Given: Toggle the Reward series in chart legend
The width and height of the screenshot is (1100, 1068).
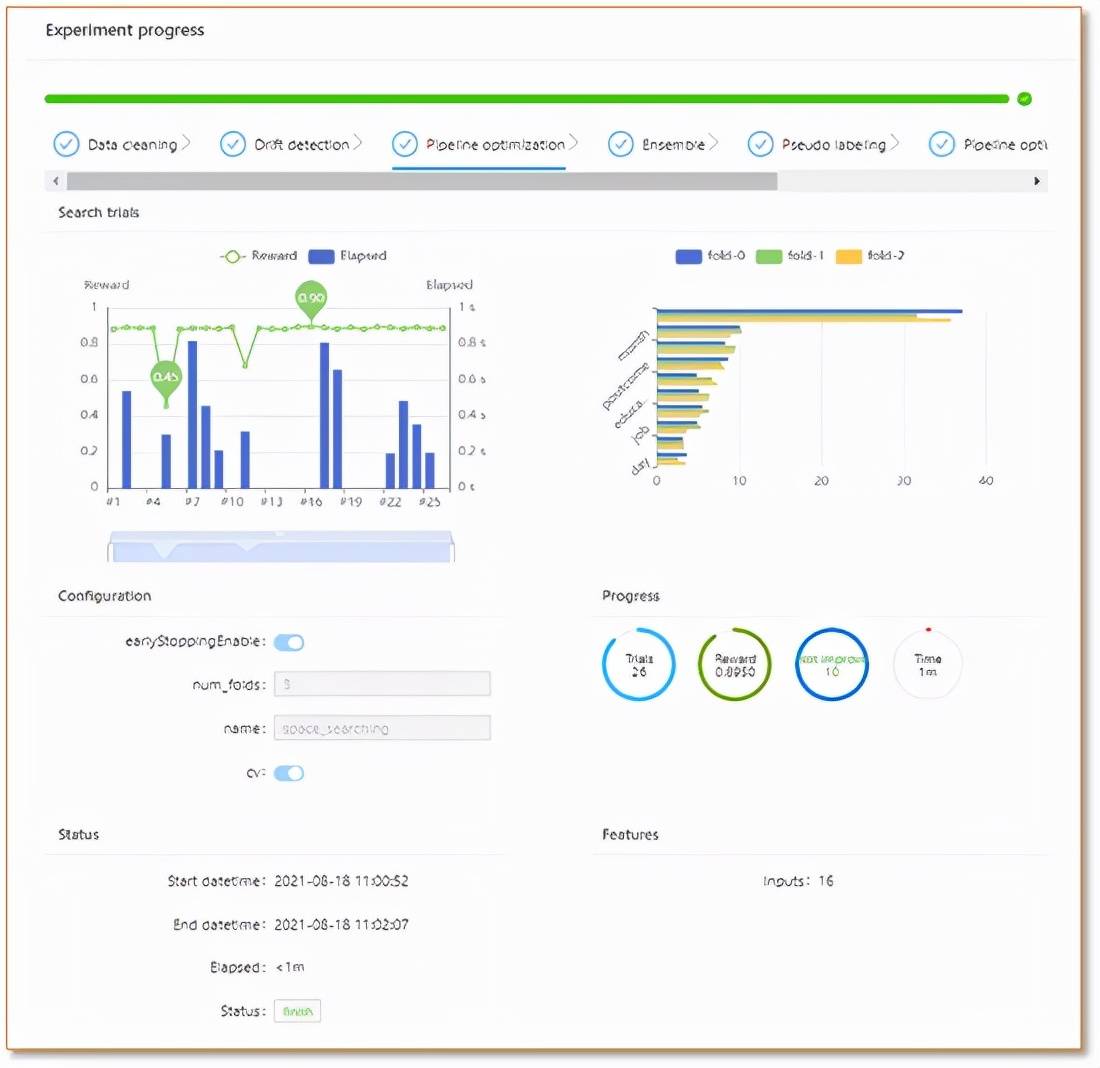Looking at the screenshot, I should pos(259,256).
